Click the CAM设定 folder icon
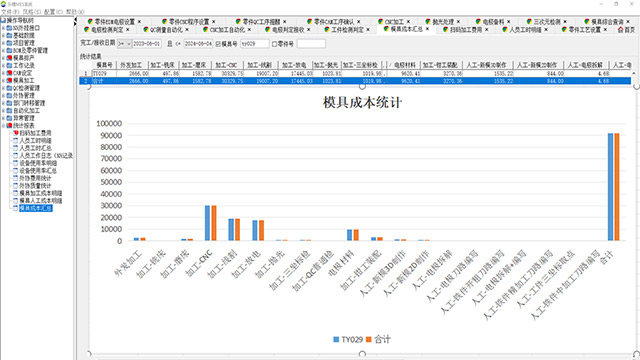Viewport: 640px width, 360px height. tap(9, 73)
